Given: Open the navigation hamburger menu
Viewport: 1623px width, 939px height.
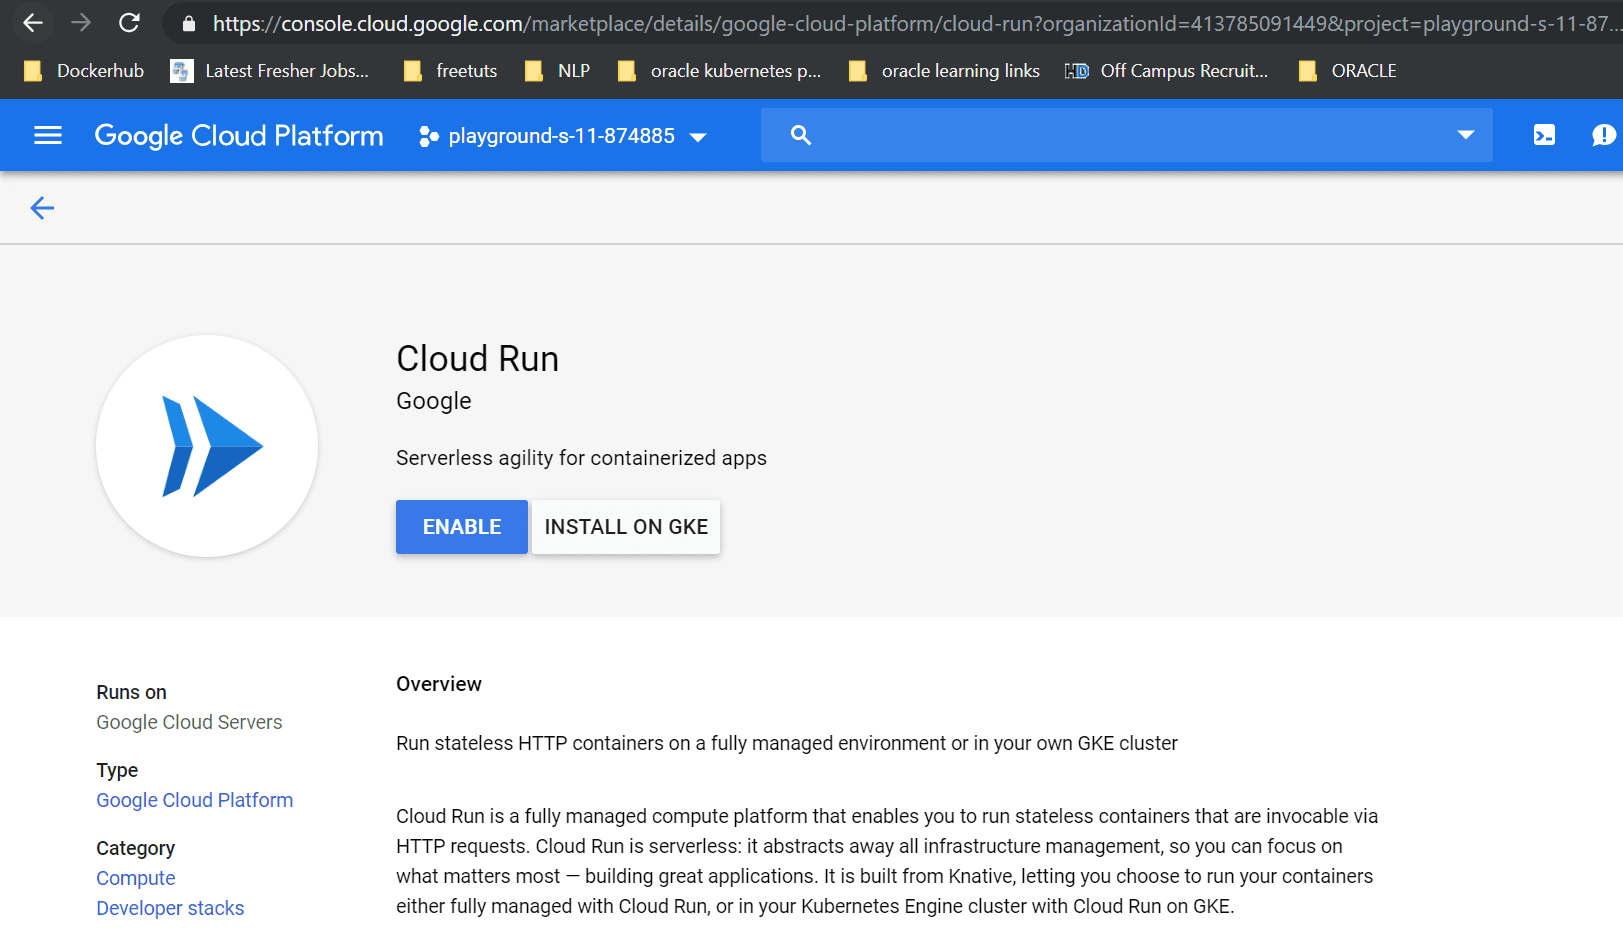Looking at the screenshot, I should [x=47, y=135].
